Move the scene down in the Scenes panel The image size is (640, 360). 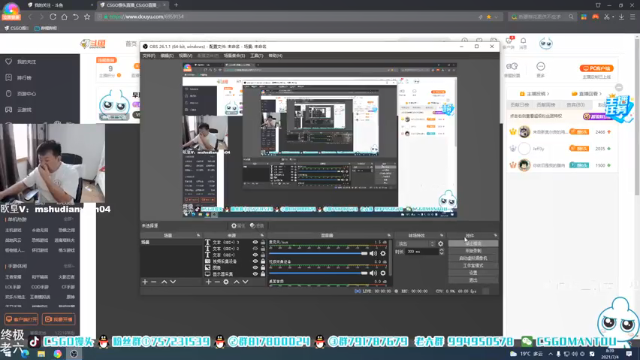tap(173, 282)
